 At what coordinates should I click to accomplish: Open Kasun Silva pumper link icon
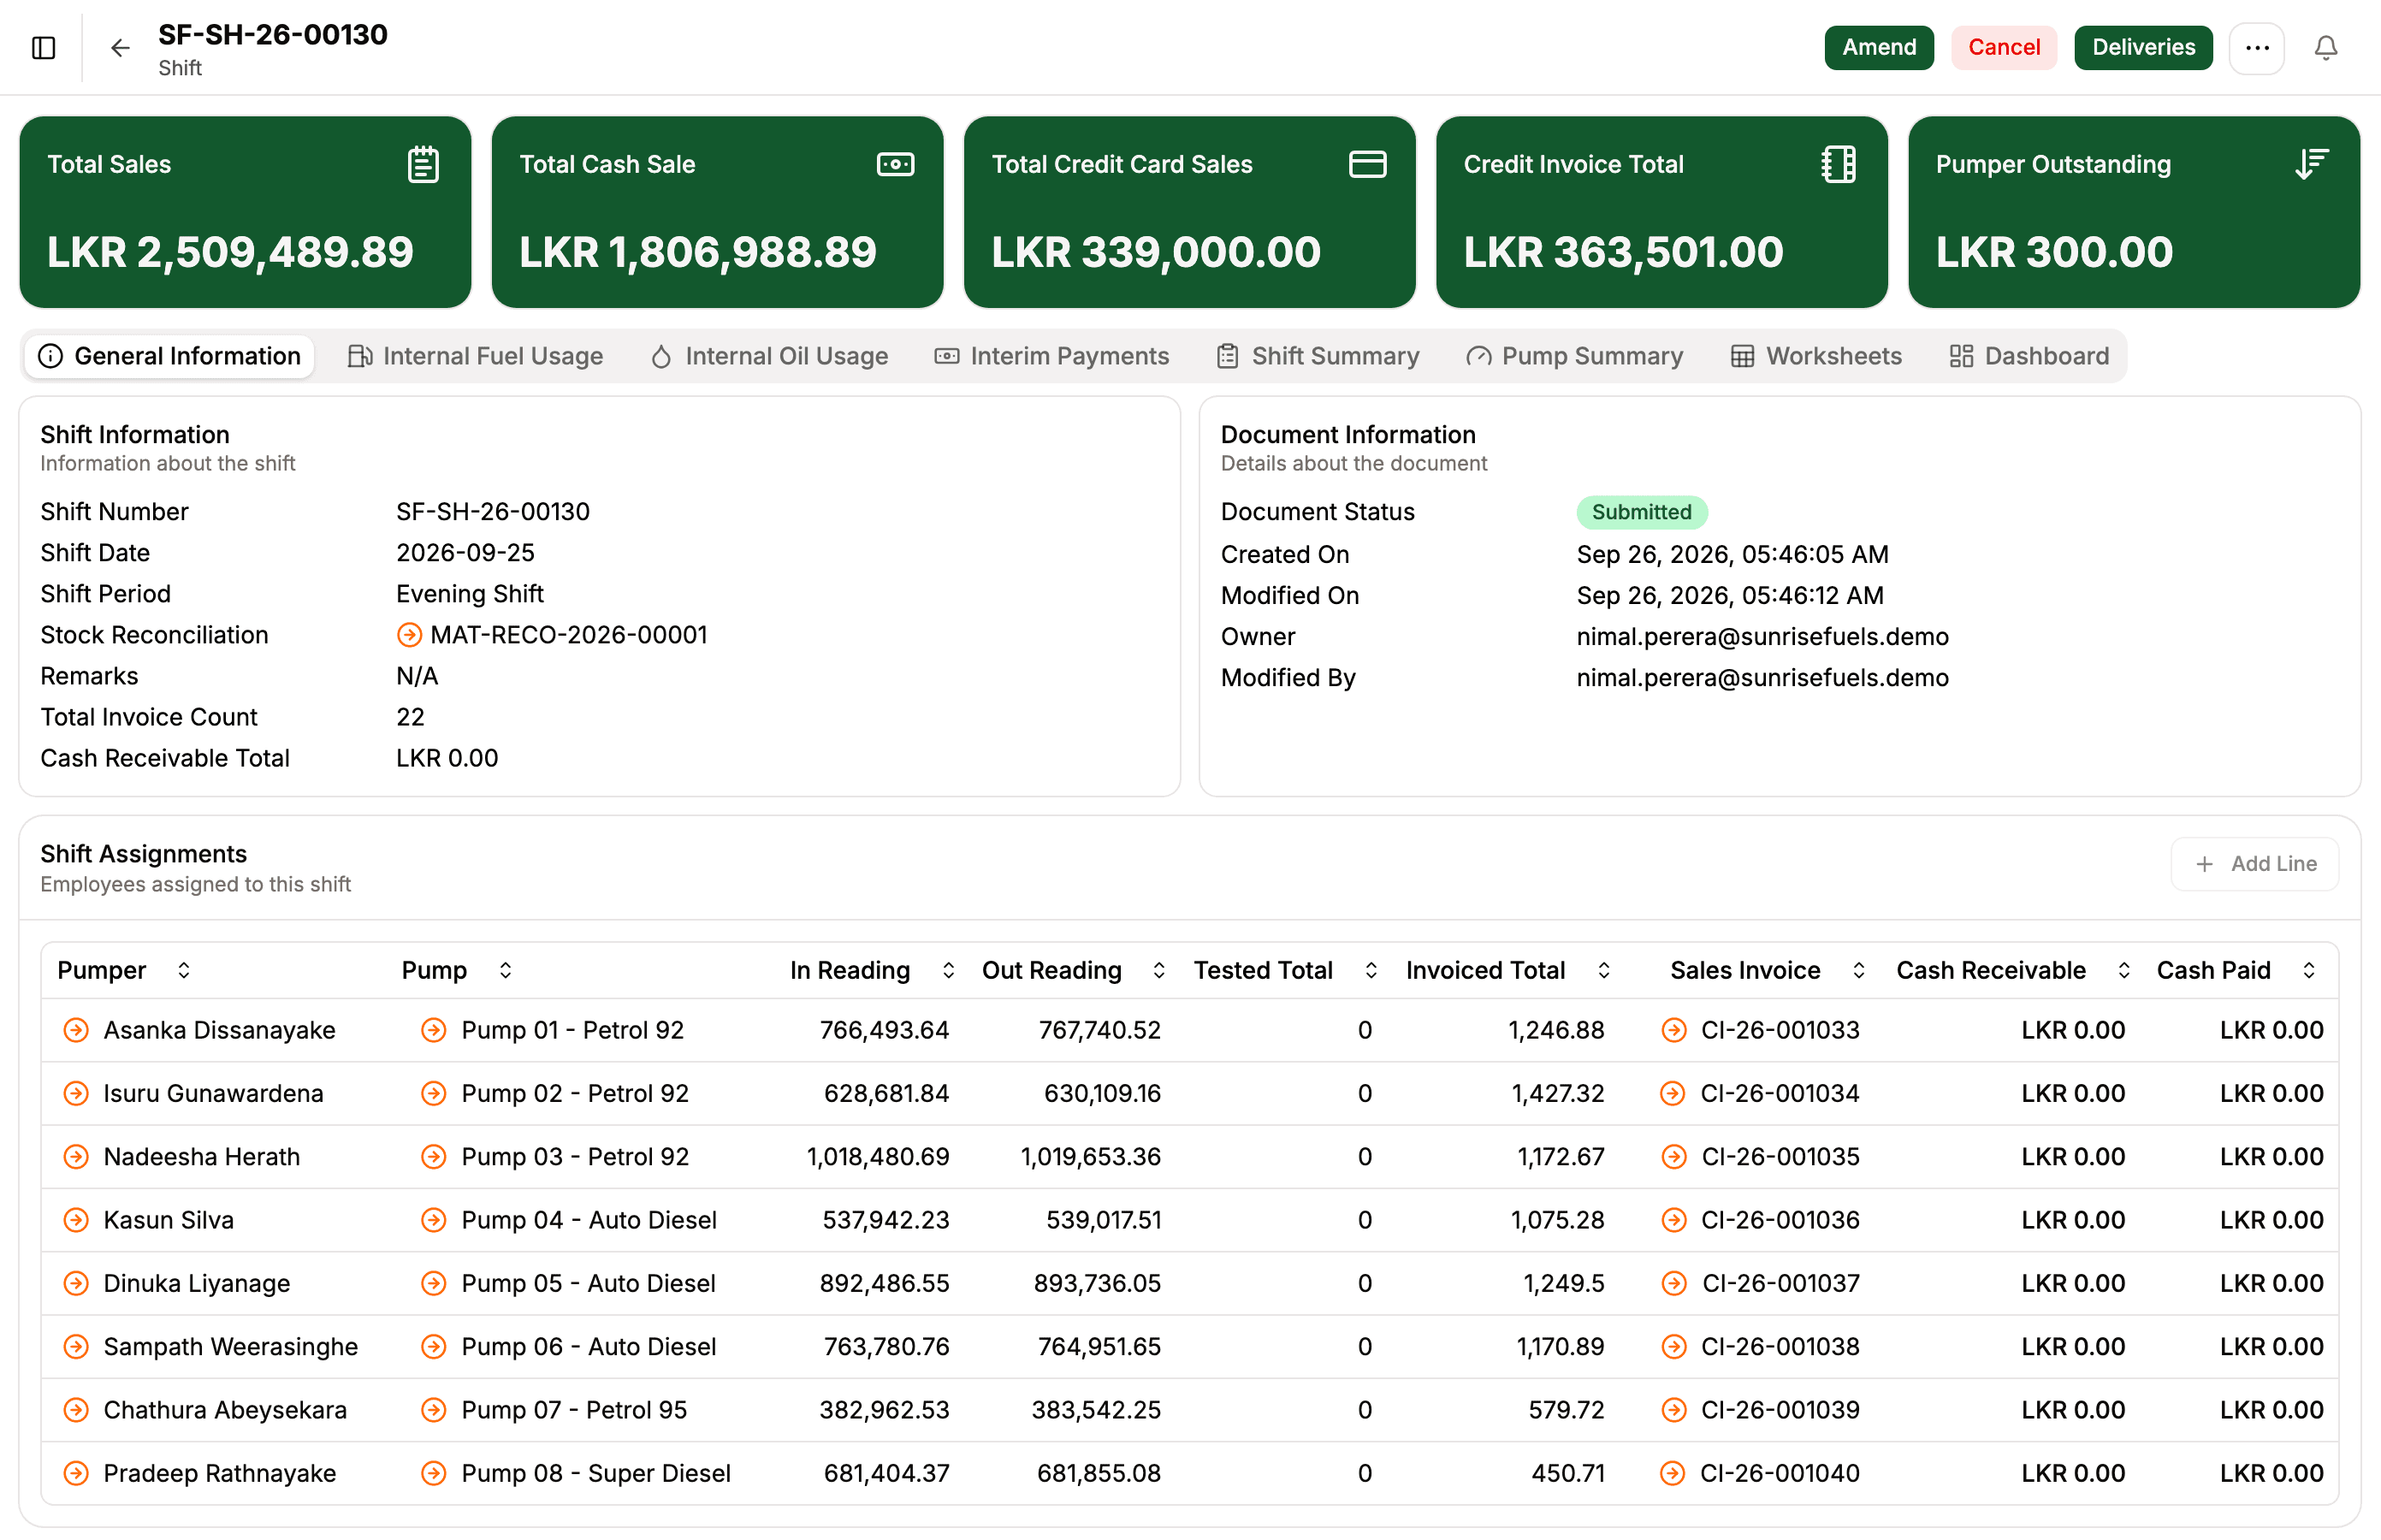[76, 1220]
